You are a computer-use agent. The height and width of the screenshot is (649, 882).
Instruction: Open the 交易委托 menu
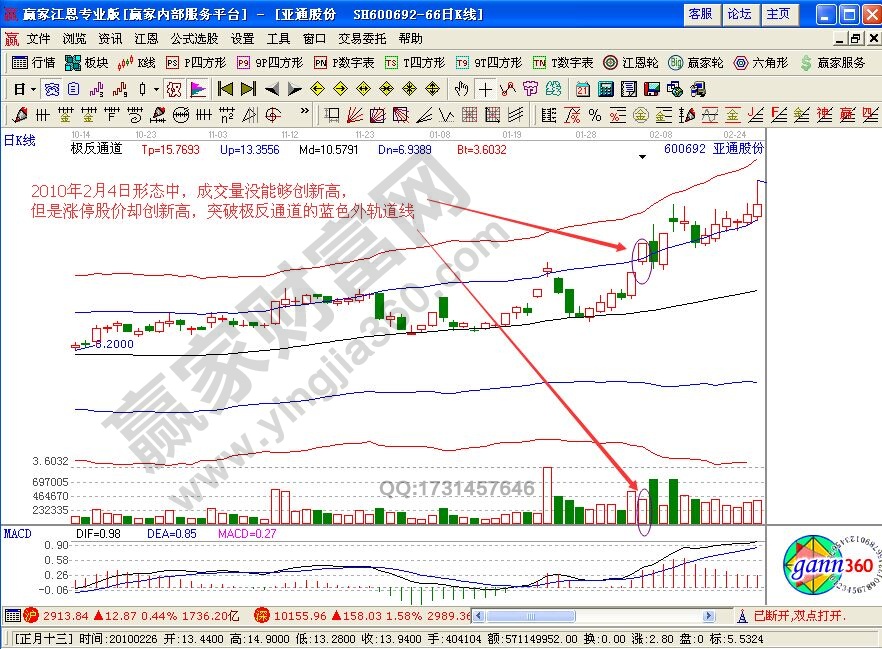pos(361,38)
